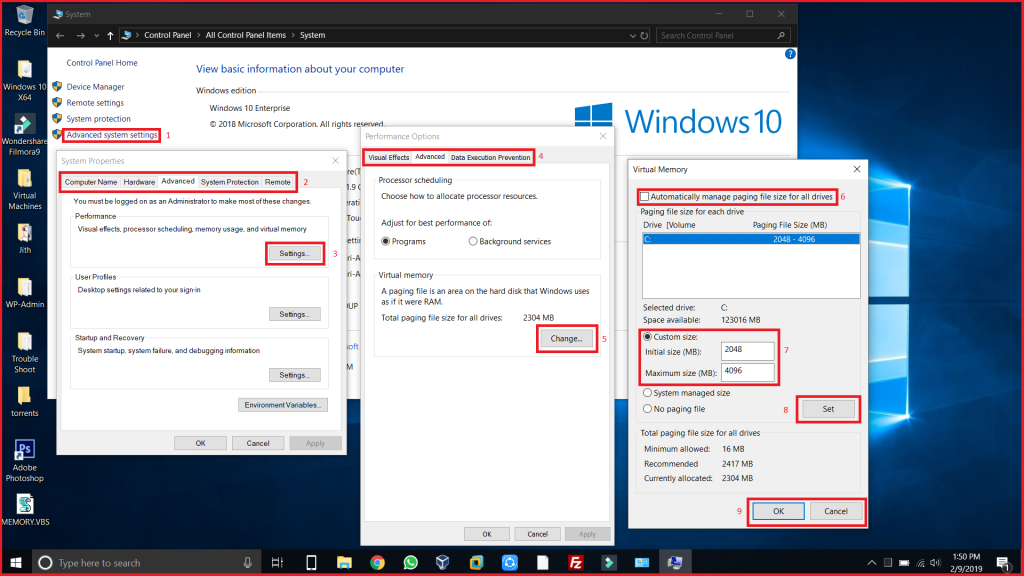Open the Data Execution Prevention tab
The width and height of the screenshot is (1024, 576).
coord(490,157)
